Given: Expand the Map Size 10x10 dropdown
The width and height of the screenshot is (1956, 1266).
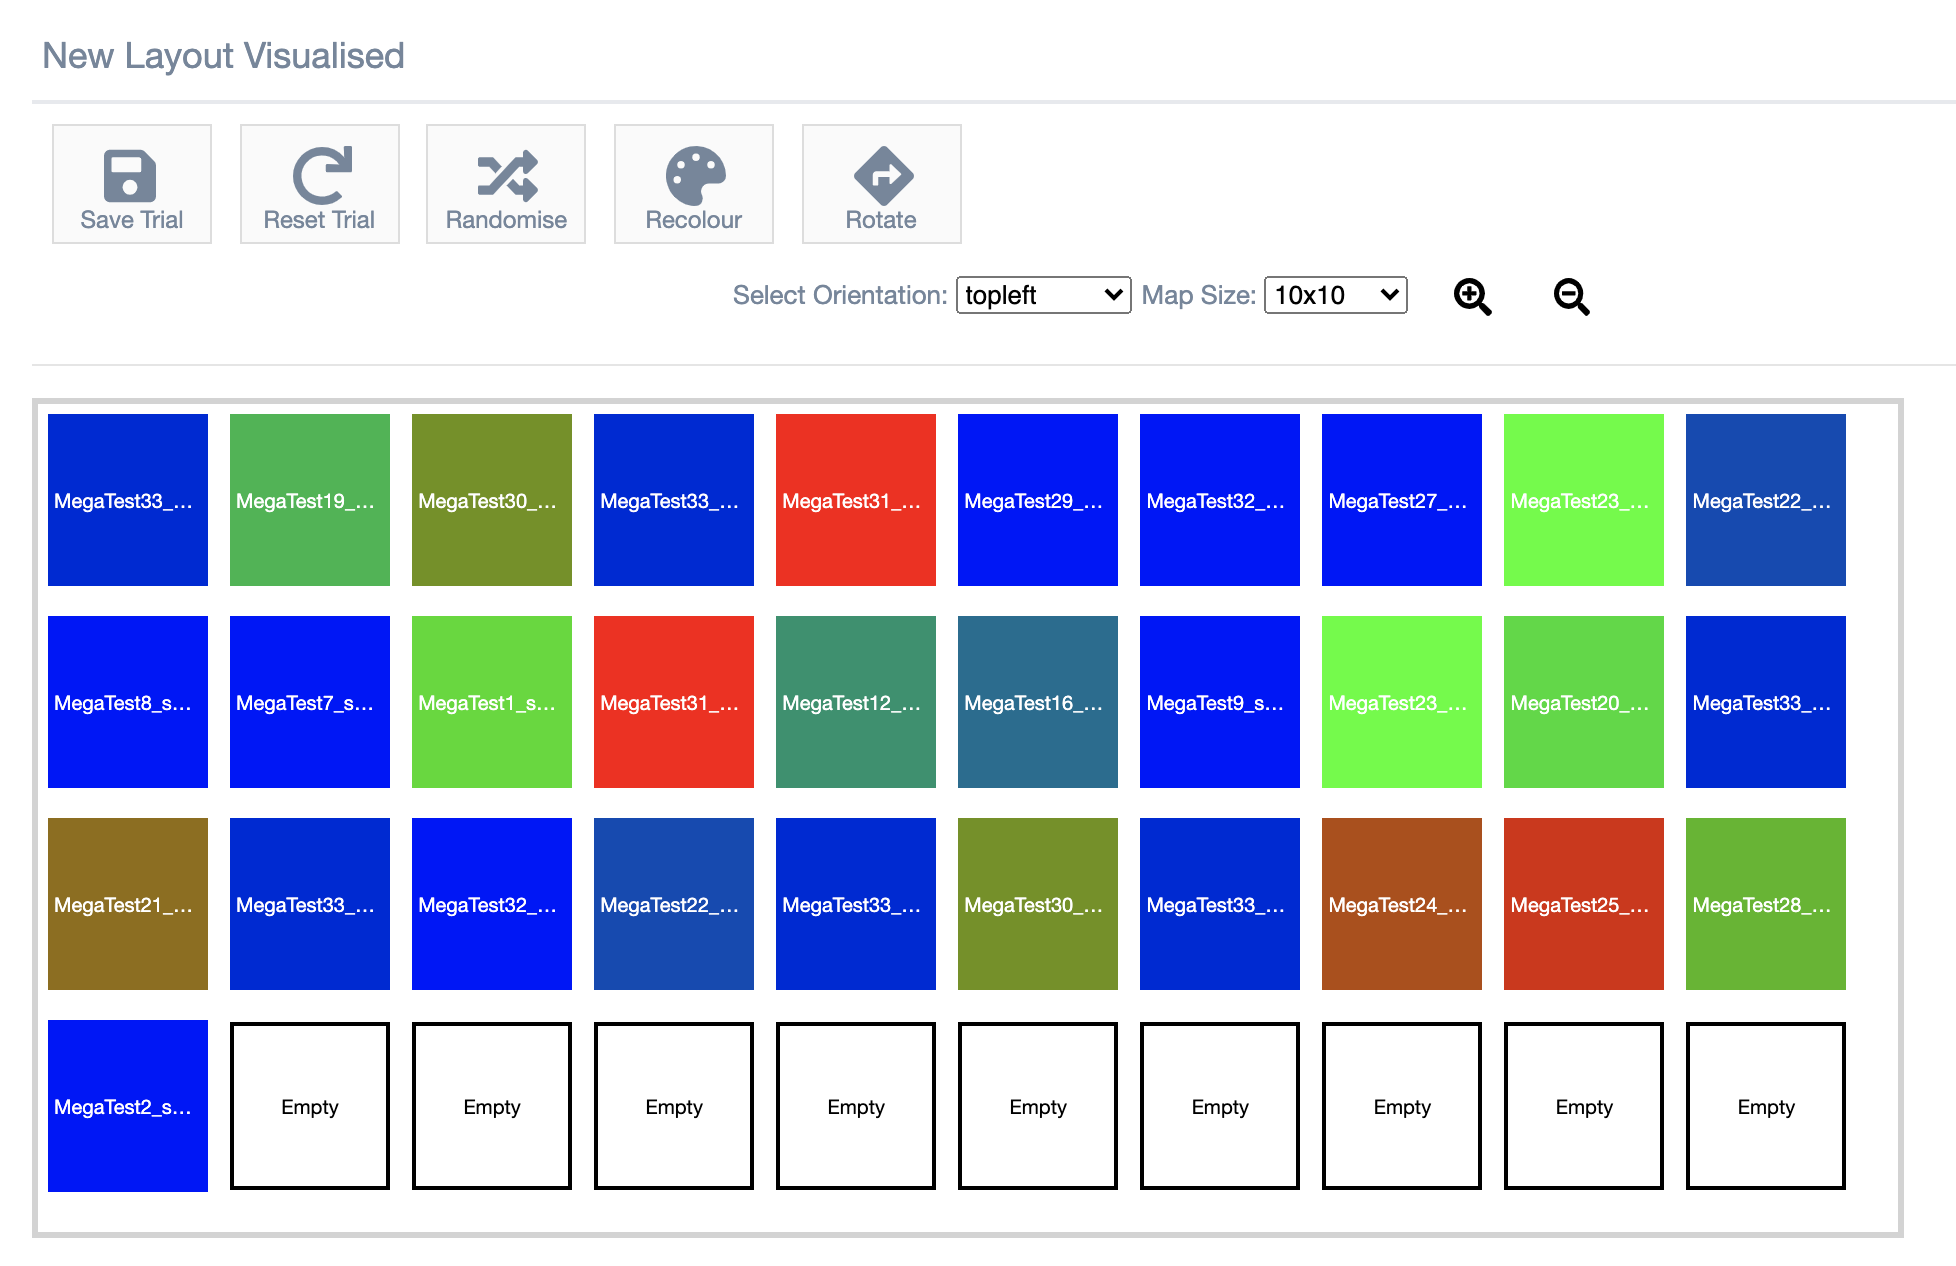Looking at the screenshot, I should pyautogui.click(x=1335, y=295).
